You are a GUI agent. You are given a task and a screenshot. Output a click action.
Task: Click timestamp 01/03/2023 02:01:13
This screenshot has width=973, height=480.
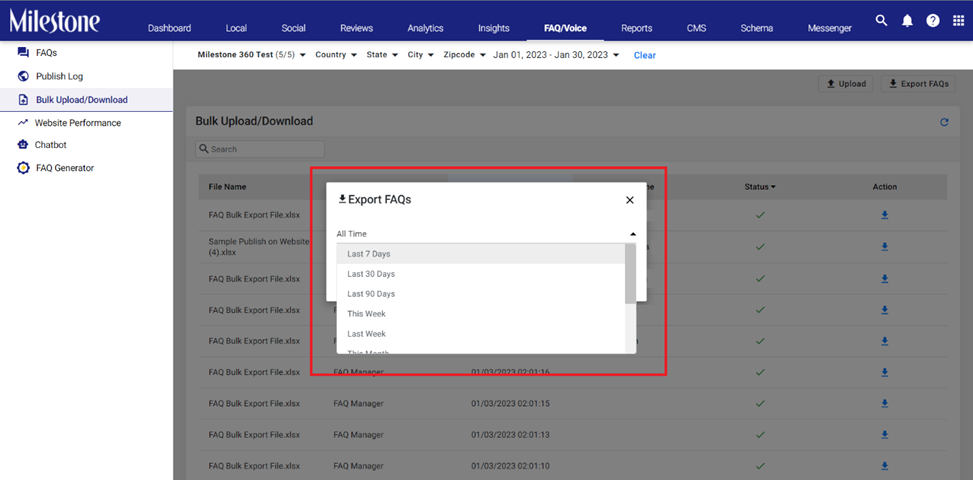pos(510,435)
